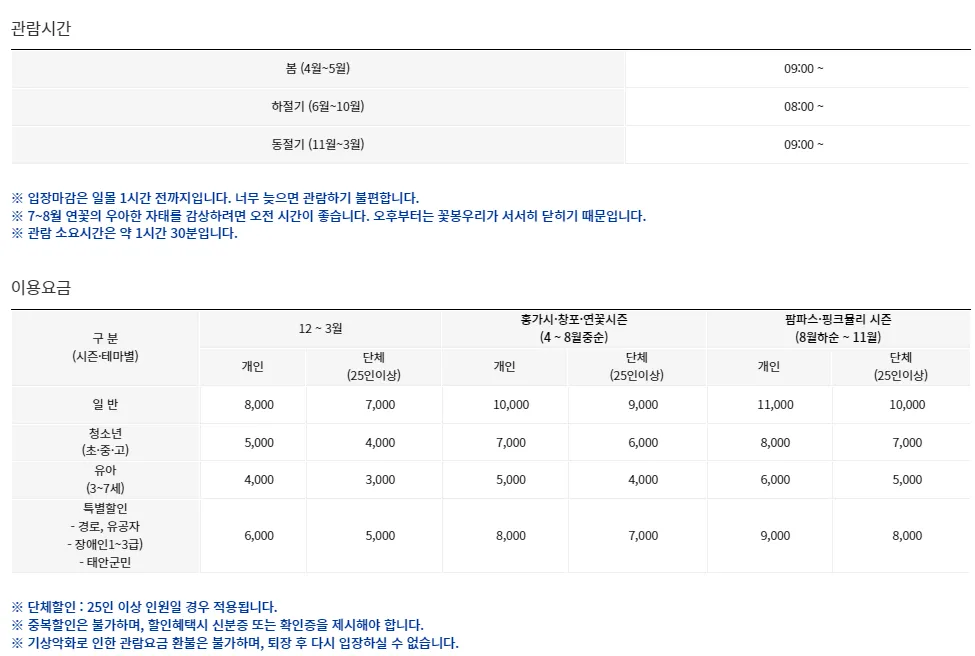
Task: Click the 09:00 ~ time for 봄 season
Action: pos(803,68)
